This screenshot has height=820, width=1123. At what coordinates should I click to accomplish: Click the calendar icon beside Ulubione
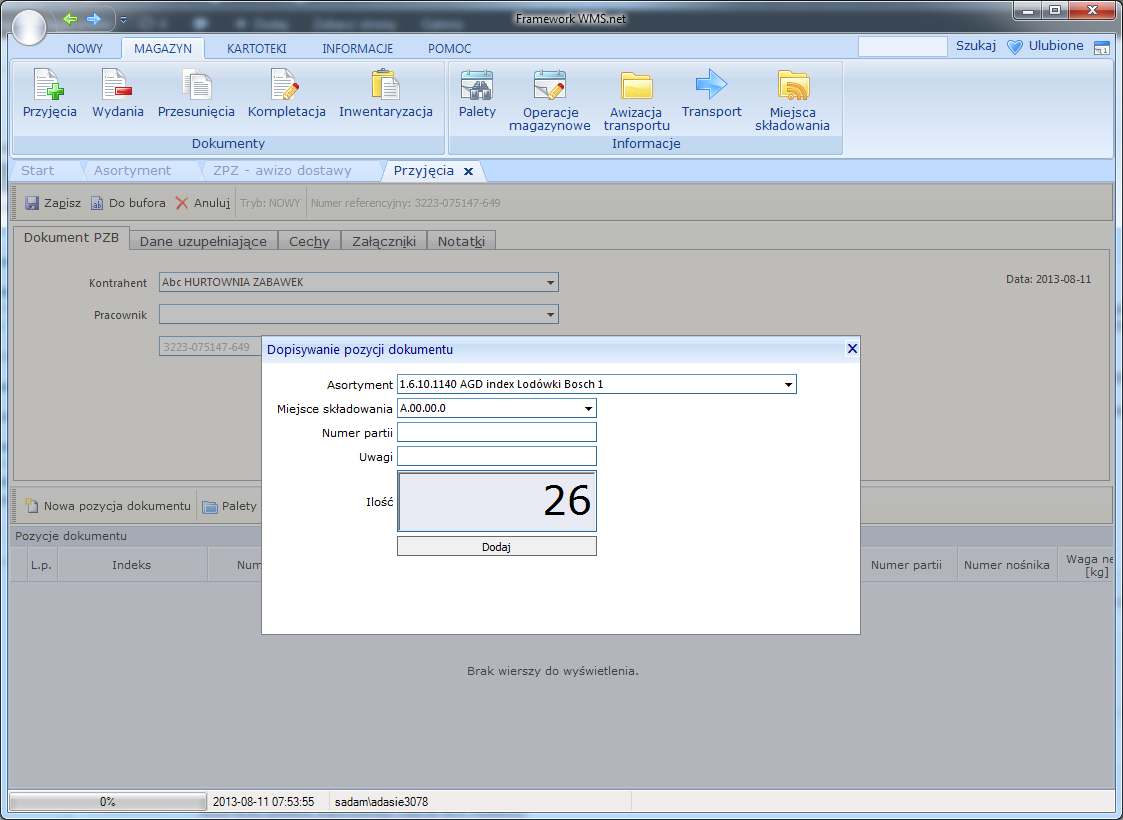[x=1102, y=47]
